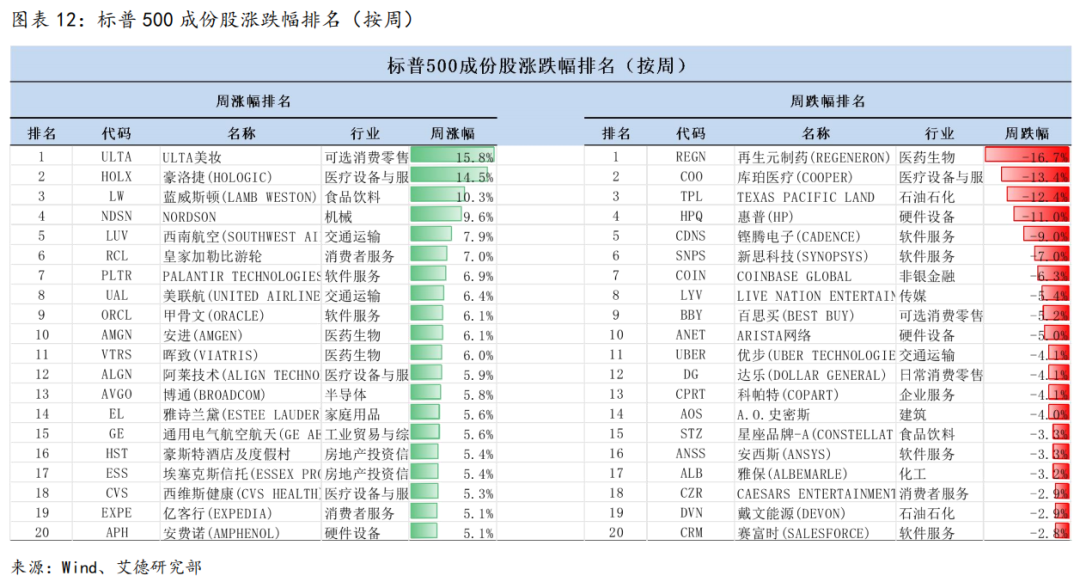Click 雅保(ALBEMARLE) name cell

click(792, 474)
